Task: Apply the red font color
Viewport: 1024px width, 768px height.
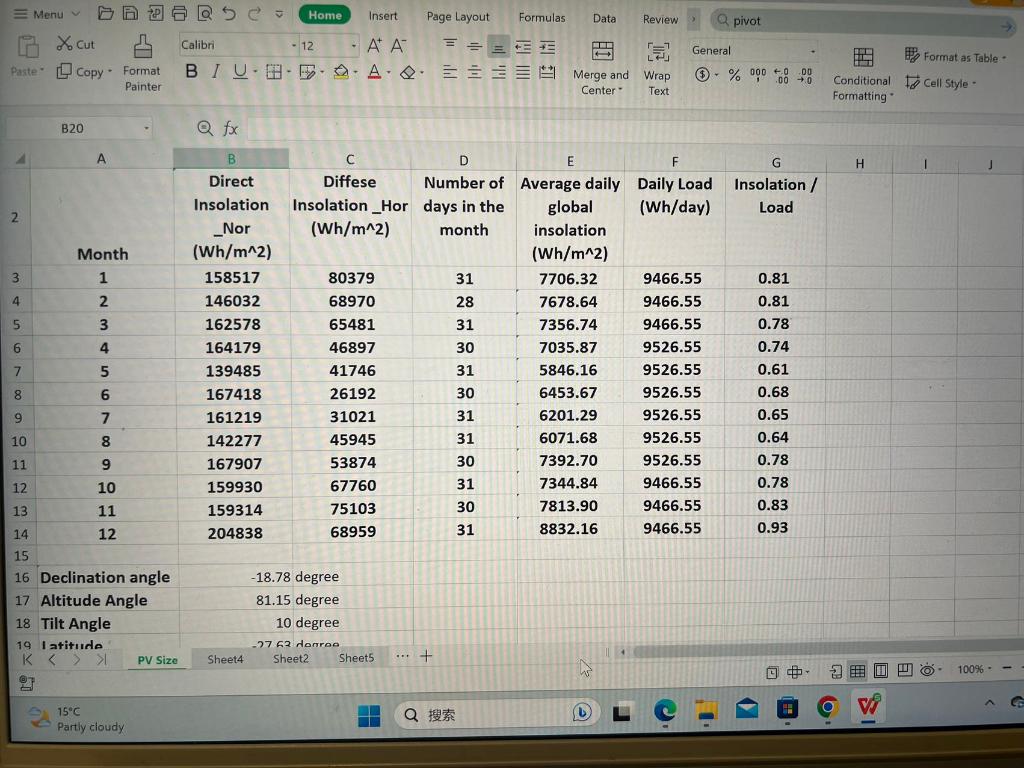Action: (x=374, y=72)
